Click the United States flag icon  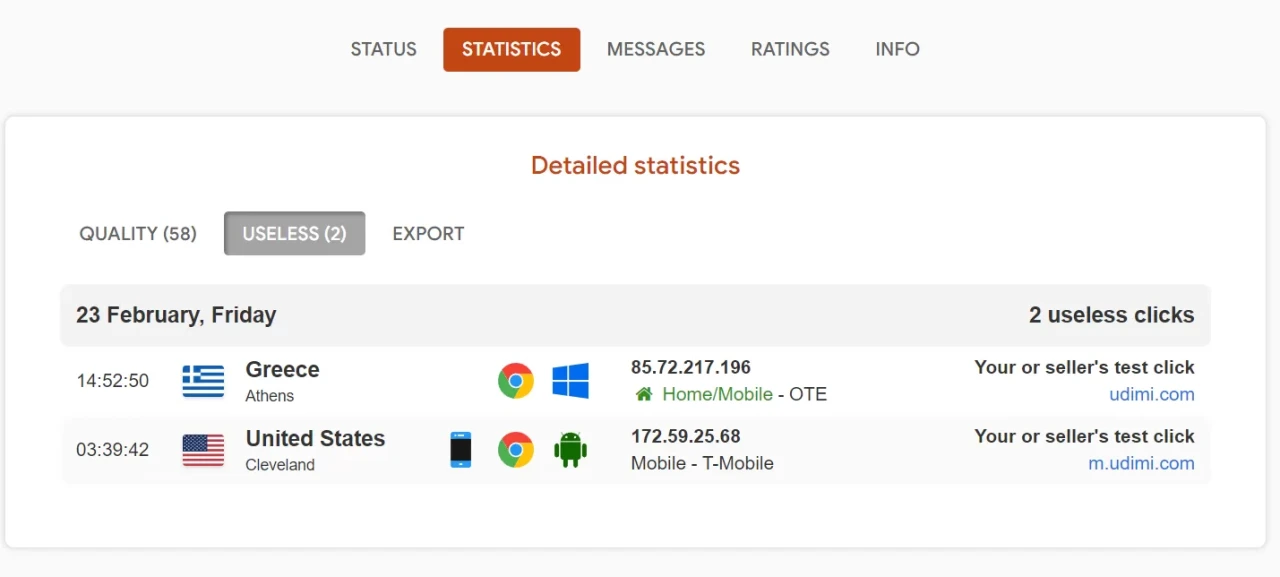pos(203,450)
